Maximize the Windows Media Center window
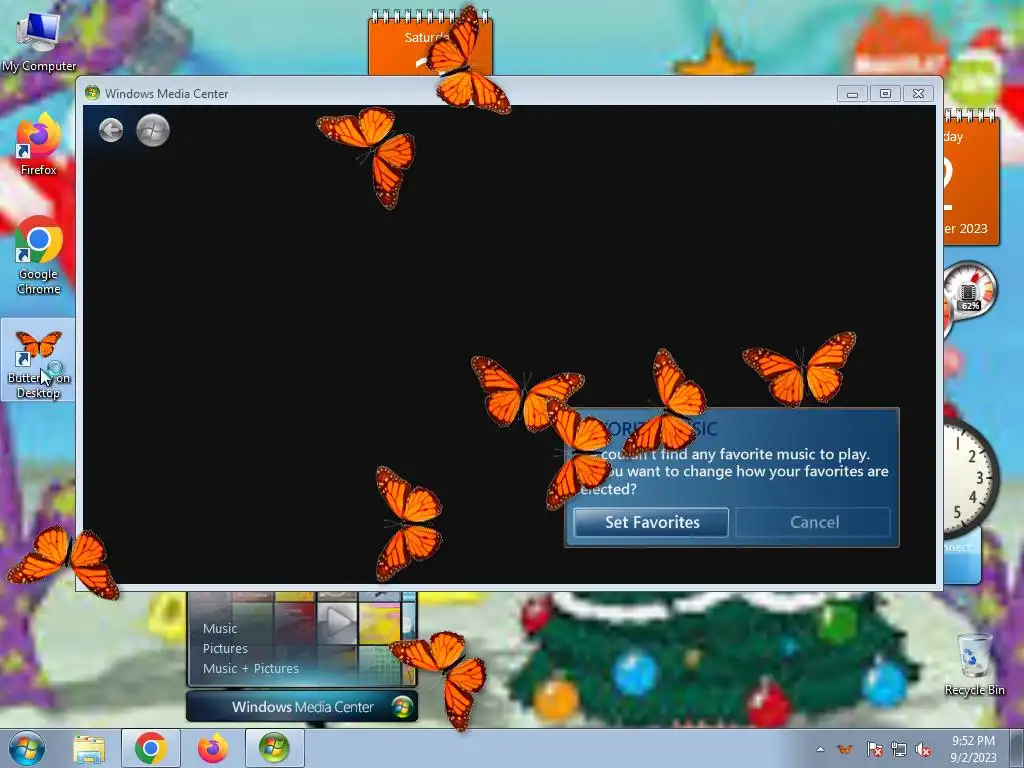The image size is (1024, 768). tap(885, 93)
